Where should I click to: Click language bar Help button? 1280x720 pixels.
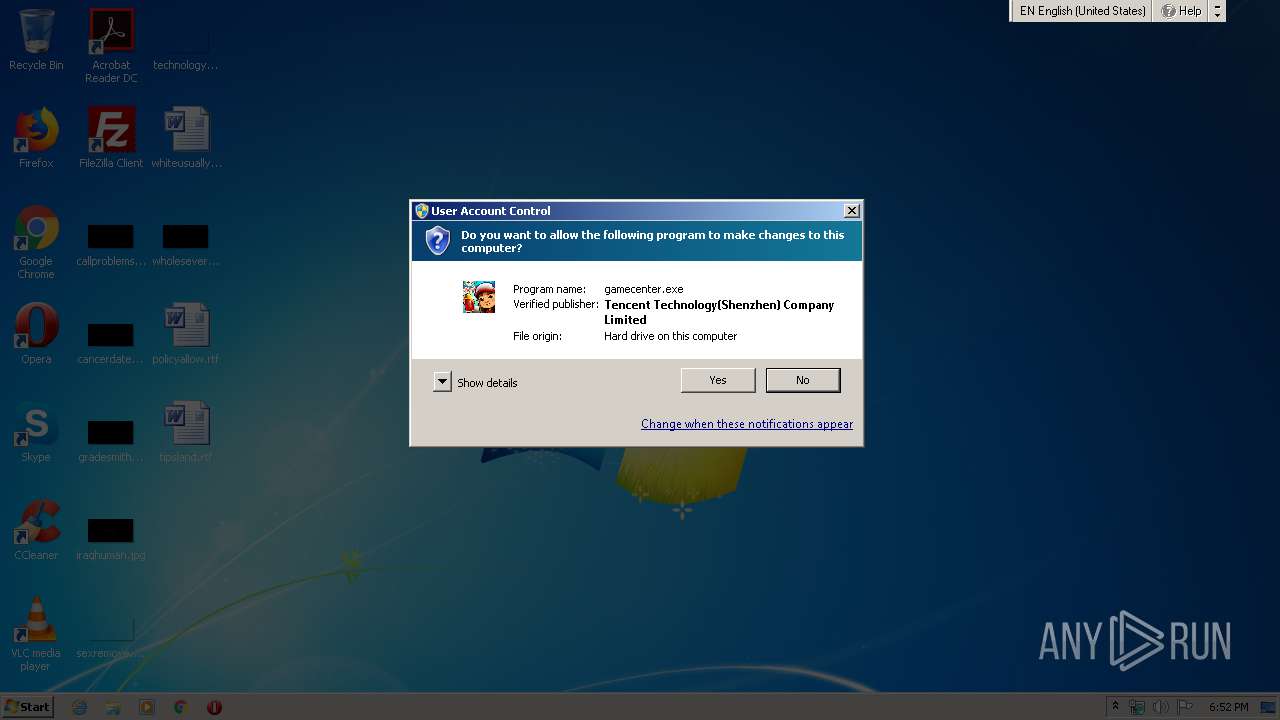click(x=1181, y=11)
